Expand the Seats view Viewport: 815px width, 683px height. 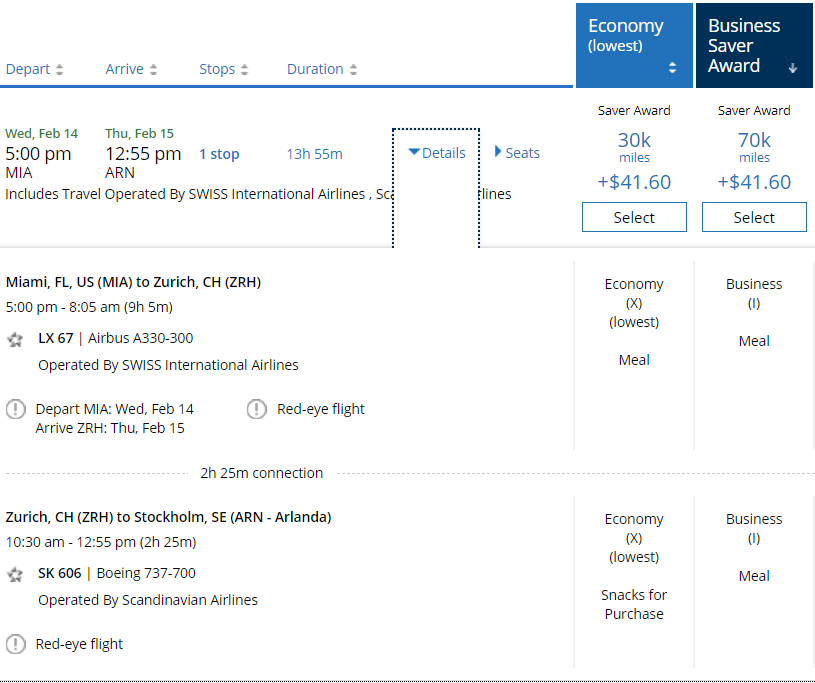(x=517, y=153)
